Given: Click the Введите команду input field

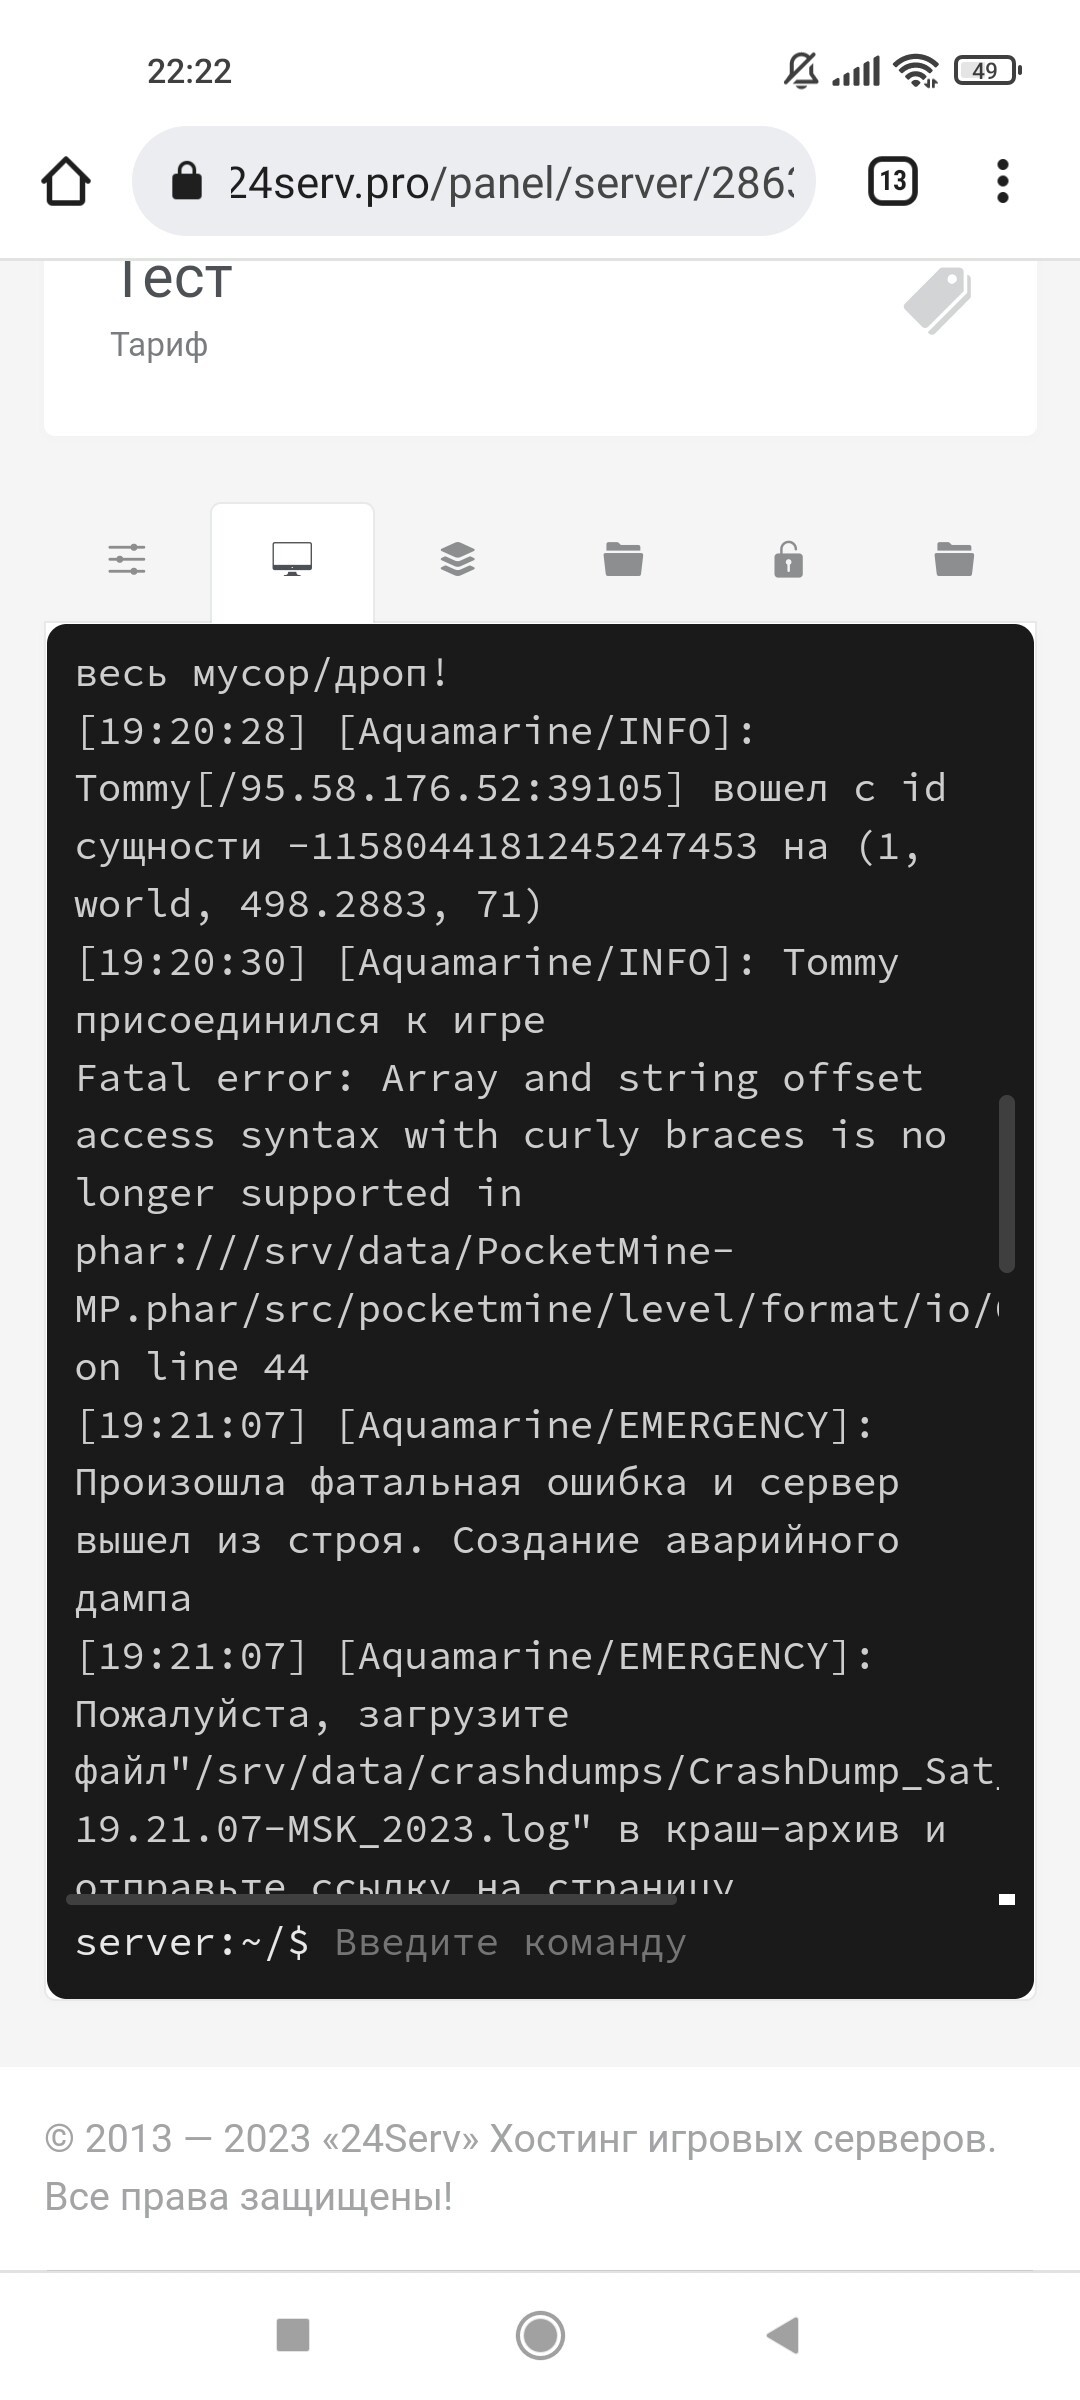Looking at the screenshot, I should click(510, 1941).
